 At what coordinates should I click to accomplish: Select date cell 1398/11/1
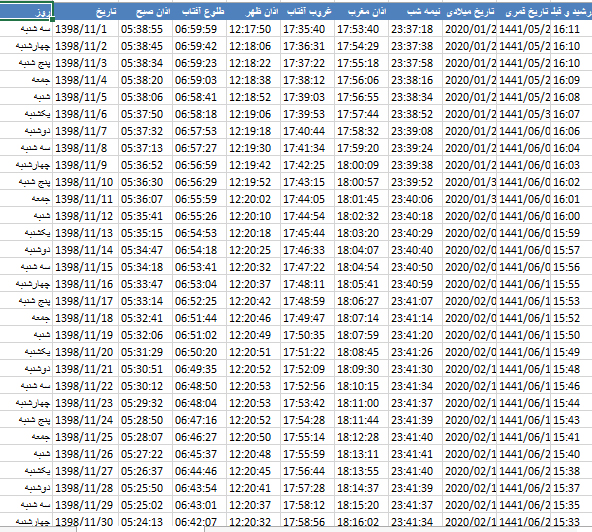click(x=86, y=29)
